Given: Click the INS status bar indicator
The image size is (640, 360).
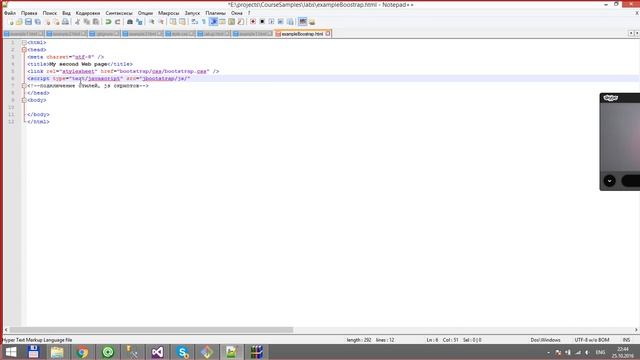Looking at the screenshot, I should click(627, 340).
